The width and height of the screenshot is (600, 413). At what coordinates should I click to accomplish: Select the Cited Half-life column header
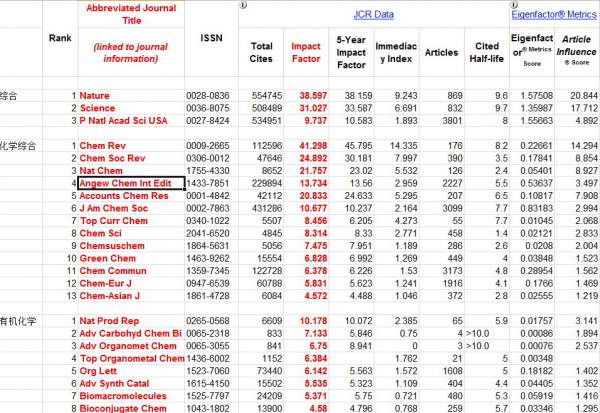pos(487,52)
